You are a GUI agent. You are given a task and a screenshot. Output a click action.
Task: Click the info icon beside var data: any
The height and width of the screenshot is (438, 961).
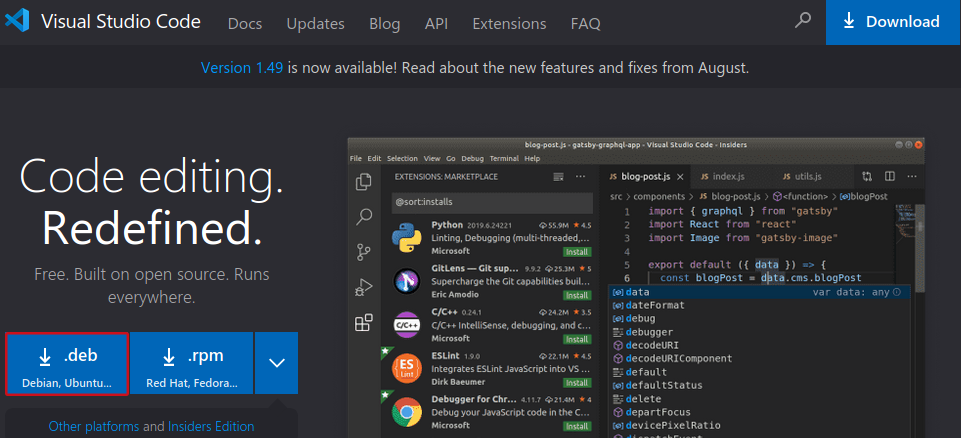(x=897, y=292)
